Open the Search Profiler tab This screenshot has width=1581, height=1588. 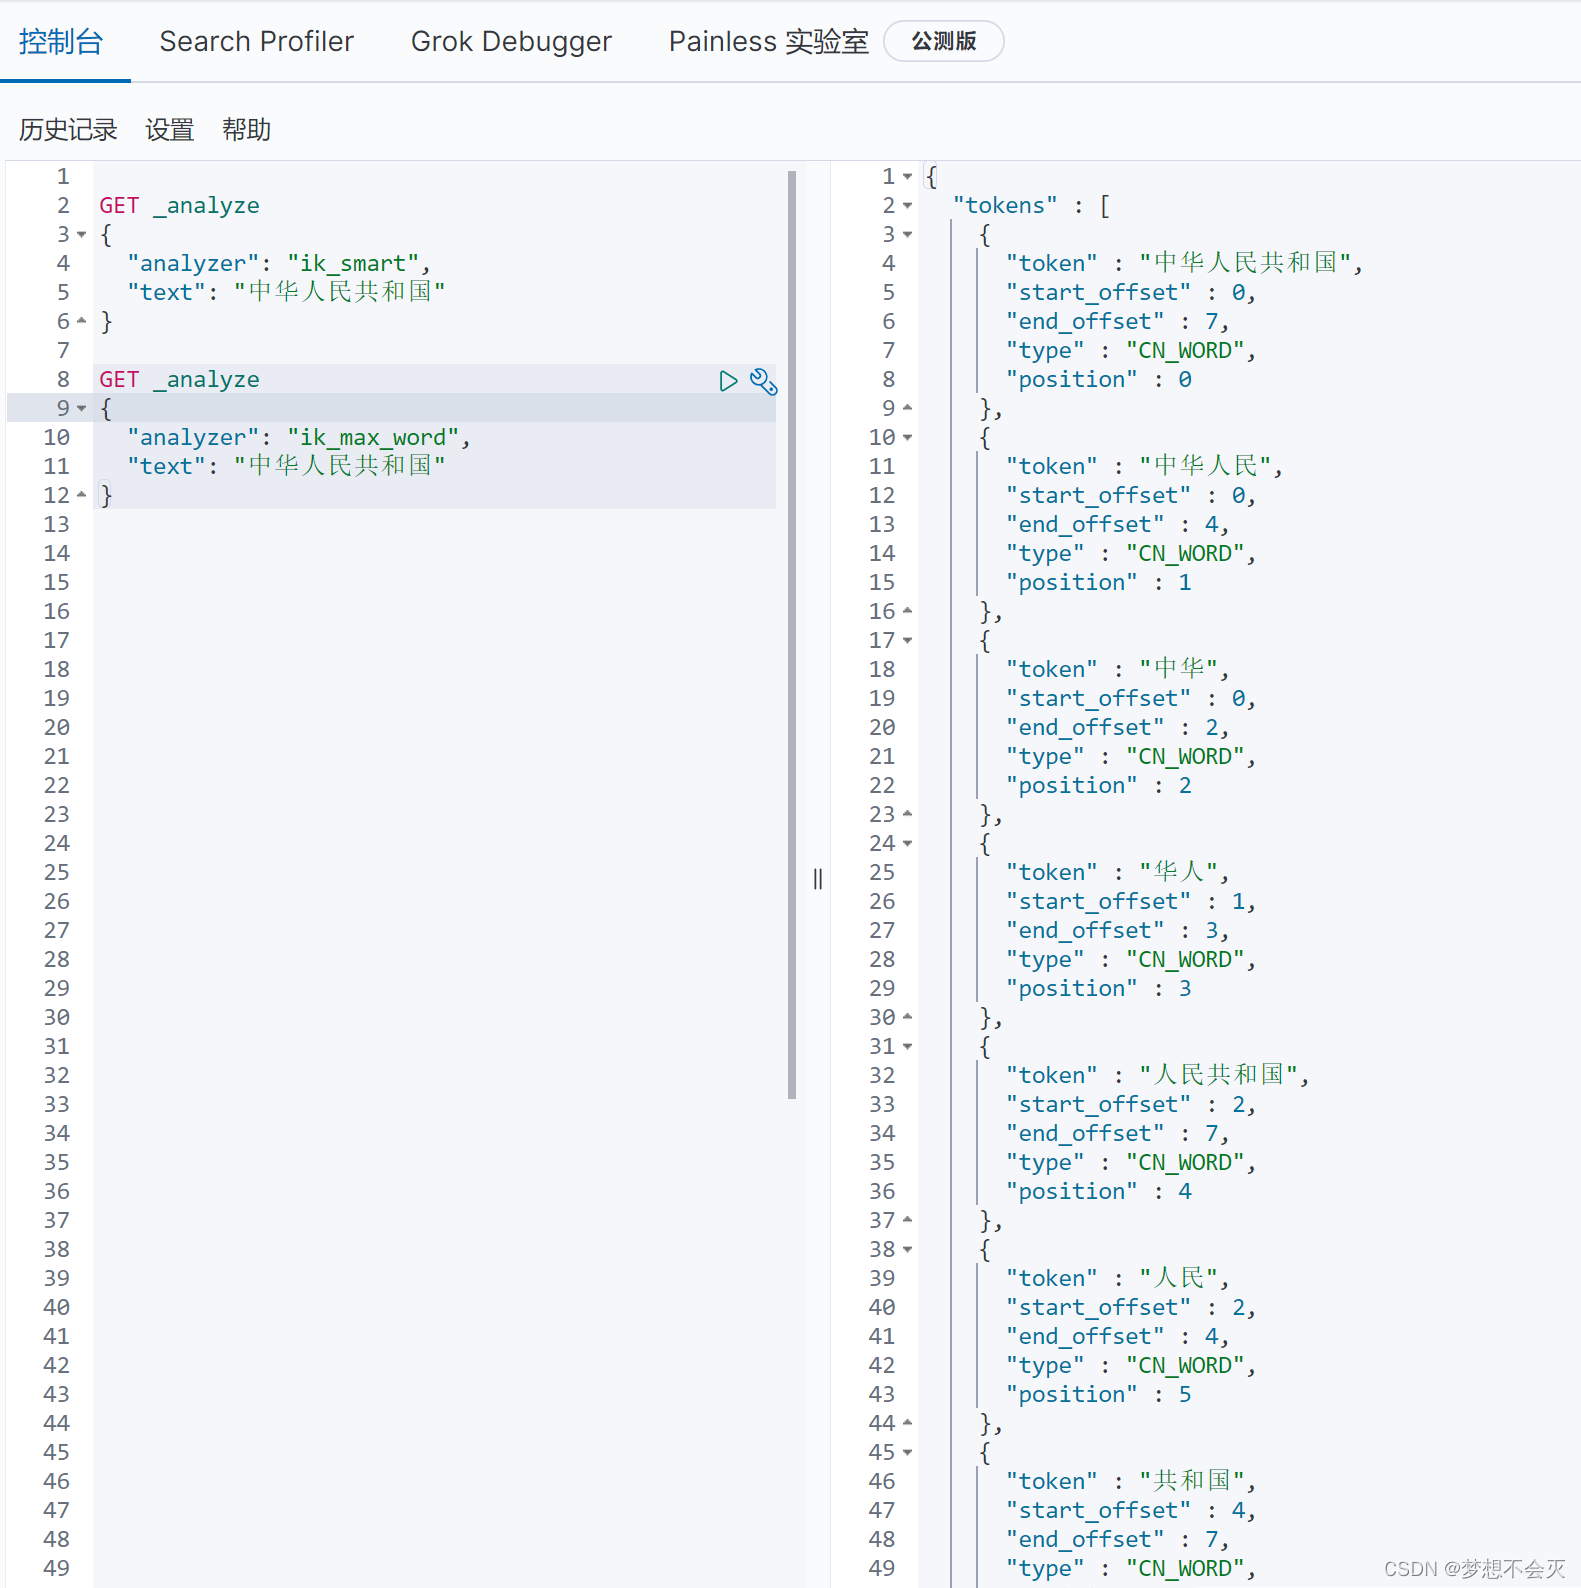pos(257,42)
